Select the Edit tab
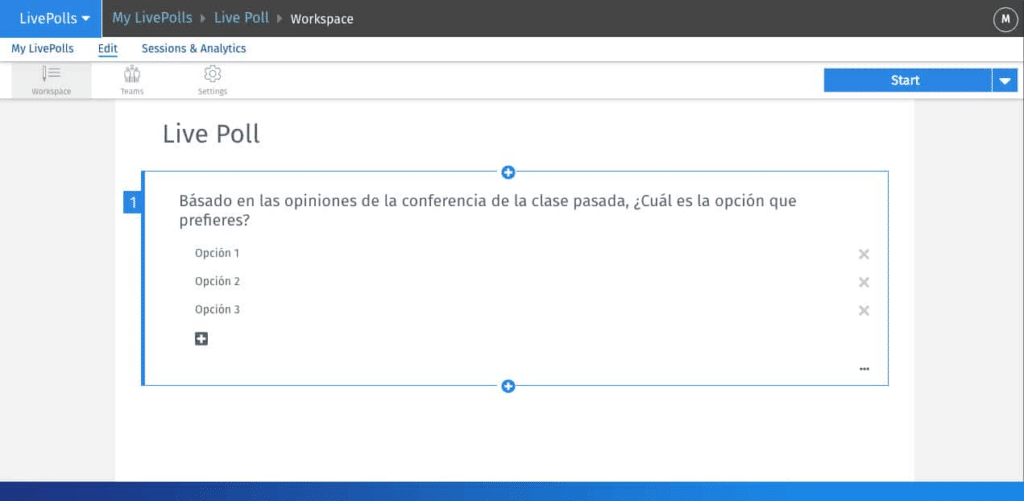The height and width of the screenshot is (501, 1024). (x=108, y=48)
